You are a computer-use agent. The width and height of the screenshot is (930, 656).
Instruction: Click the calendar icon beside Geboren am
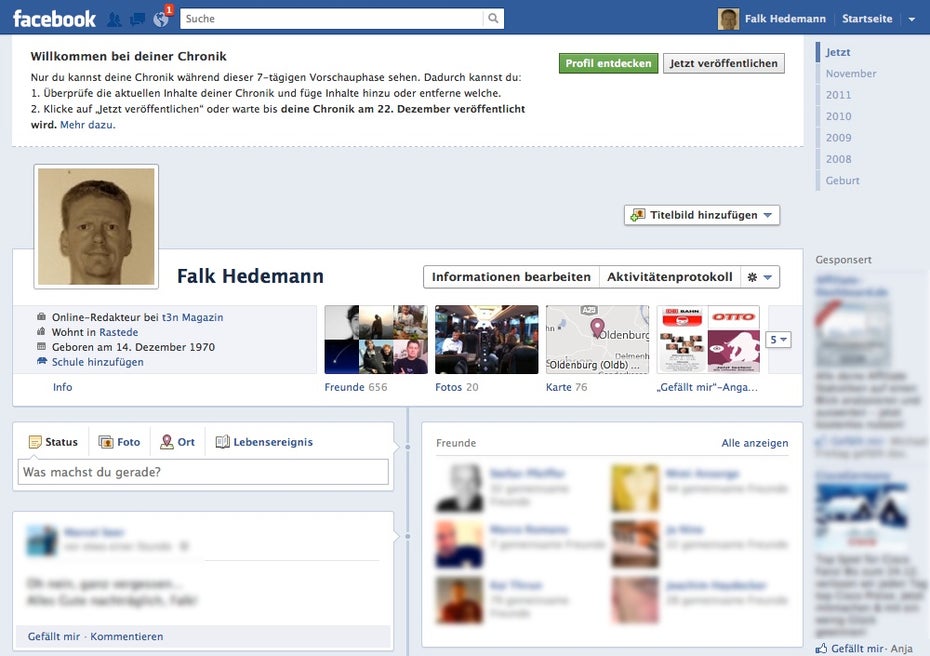pyautogui.click(x=41, y=346)
